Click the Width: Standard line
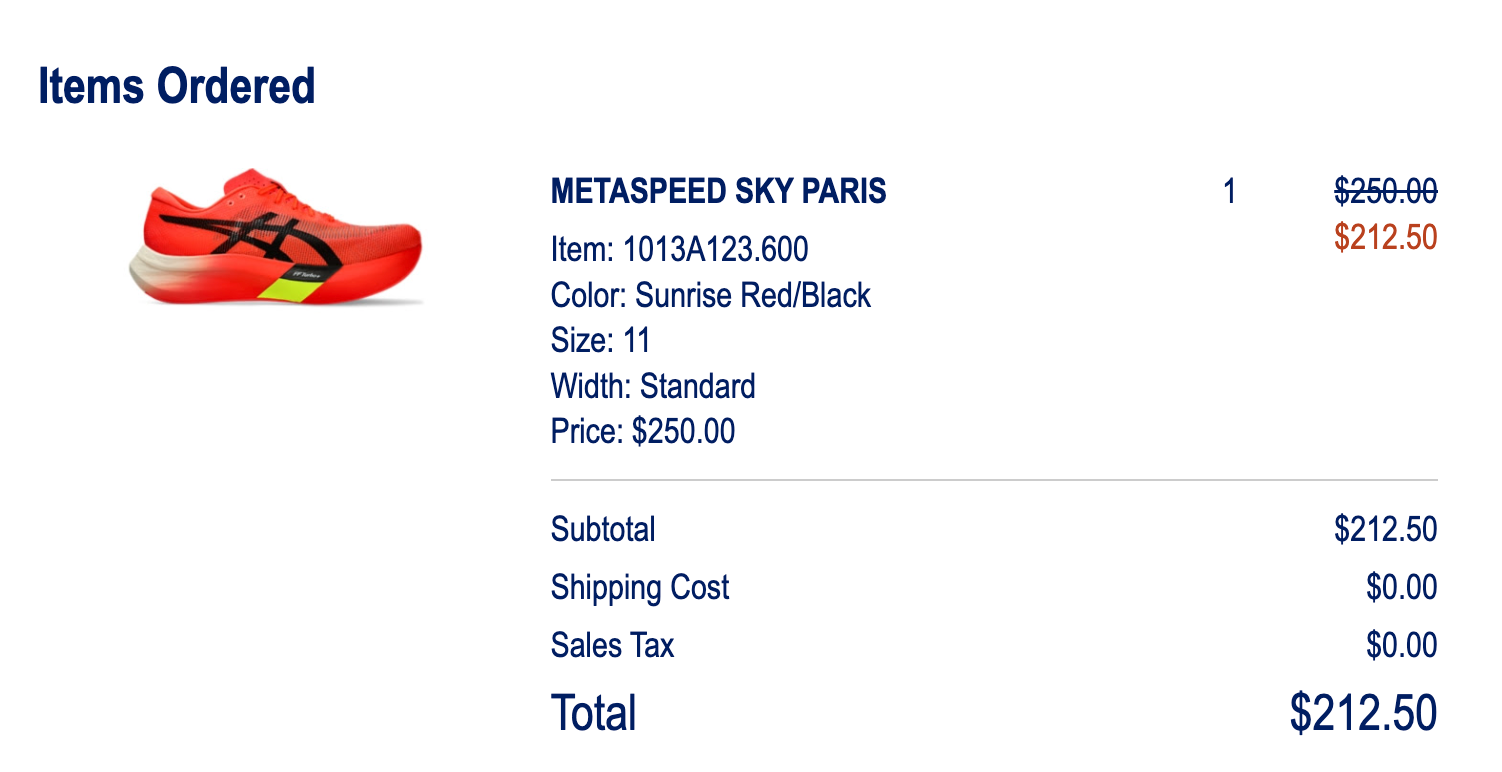 click(x=653, y=386)
